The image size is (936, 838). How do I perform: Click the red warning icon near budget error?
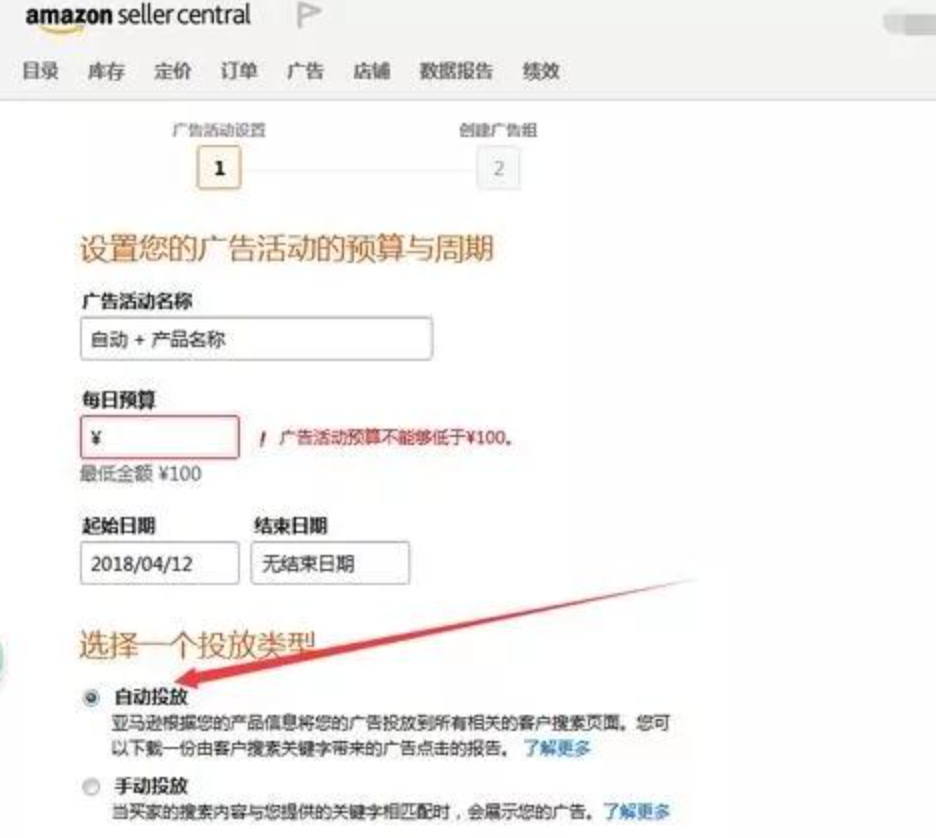coord(263,439)
